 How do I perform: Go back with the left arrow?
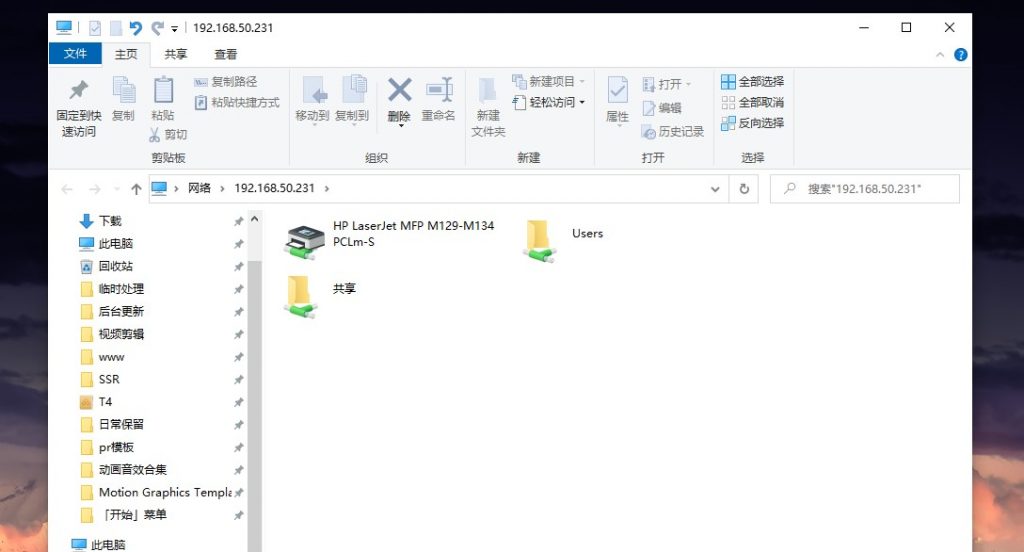point(67,189)
